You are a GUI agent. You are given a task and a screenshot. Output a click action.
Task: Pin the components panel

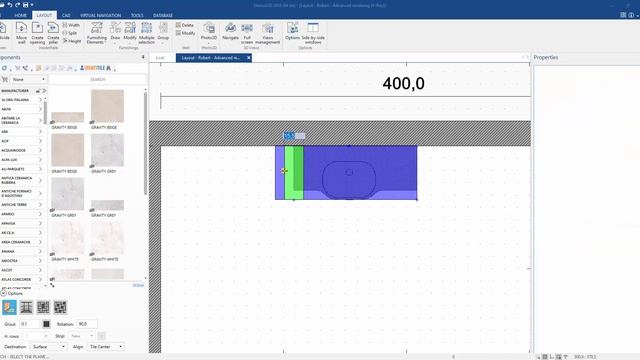[143, 57]
